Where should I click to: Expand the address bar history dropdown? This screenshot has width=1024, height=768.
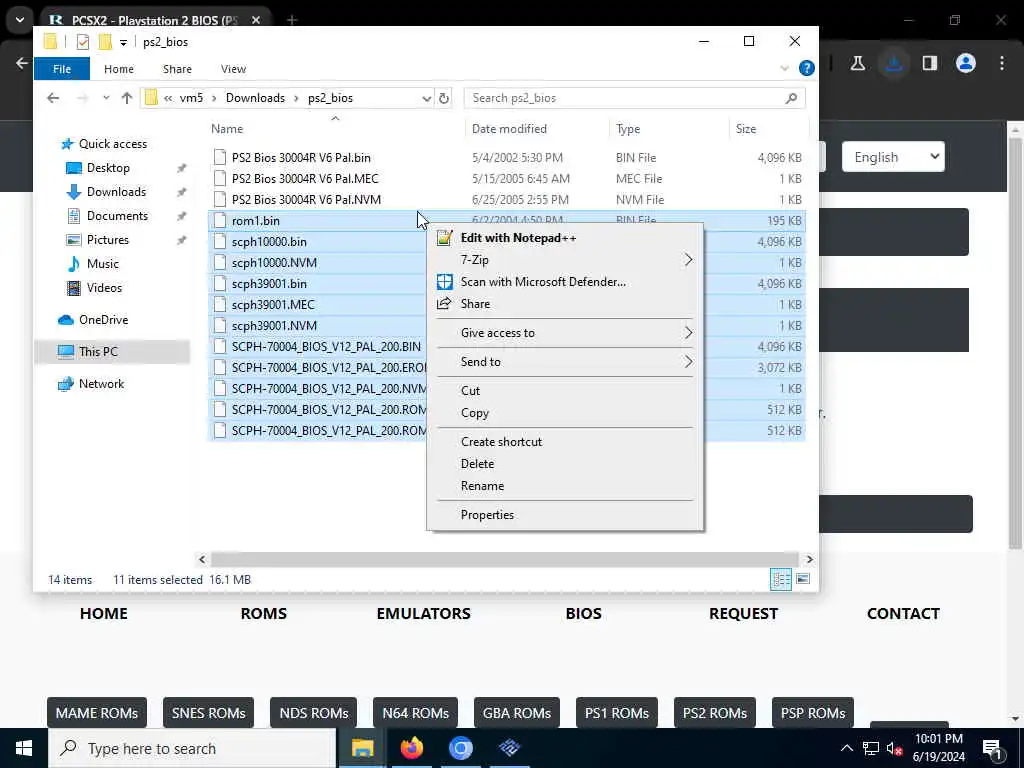tap(426, 98)
